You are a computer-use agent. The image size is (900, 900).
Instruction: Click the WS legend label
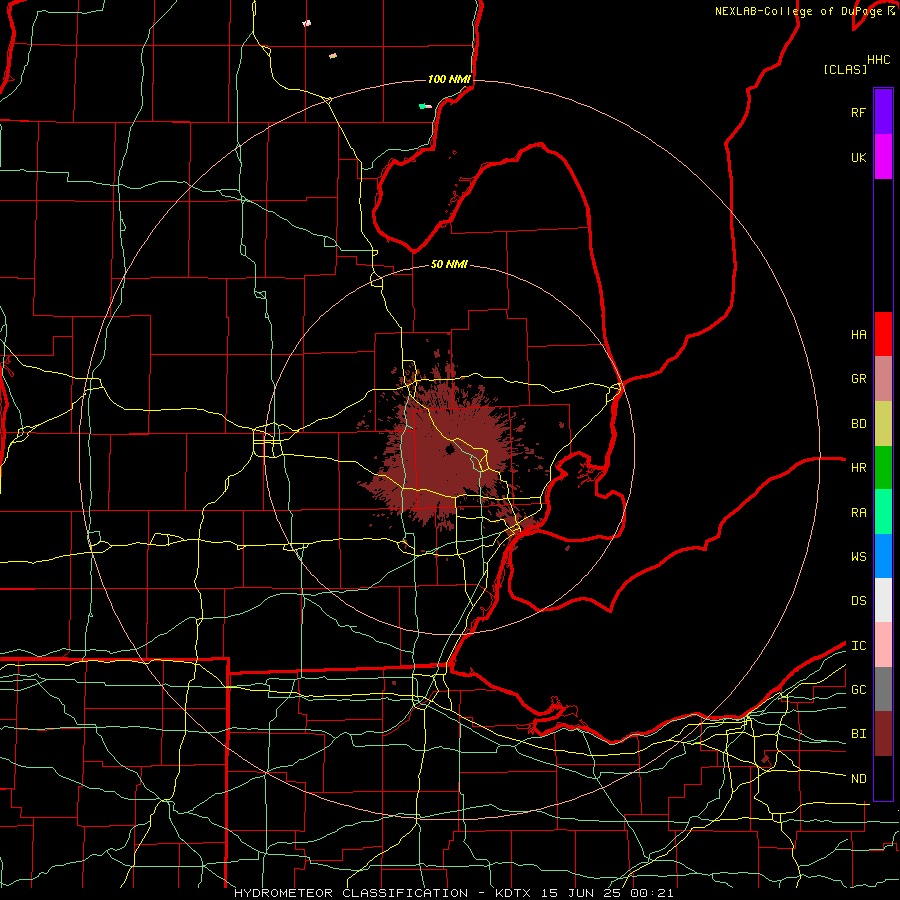pos(858,557)
